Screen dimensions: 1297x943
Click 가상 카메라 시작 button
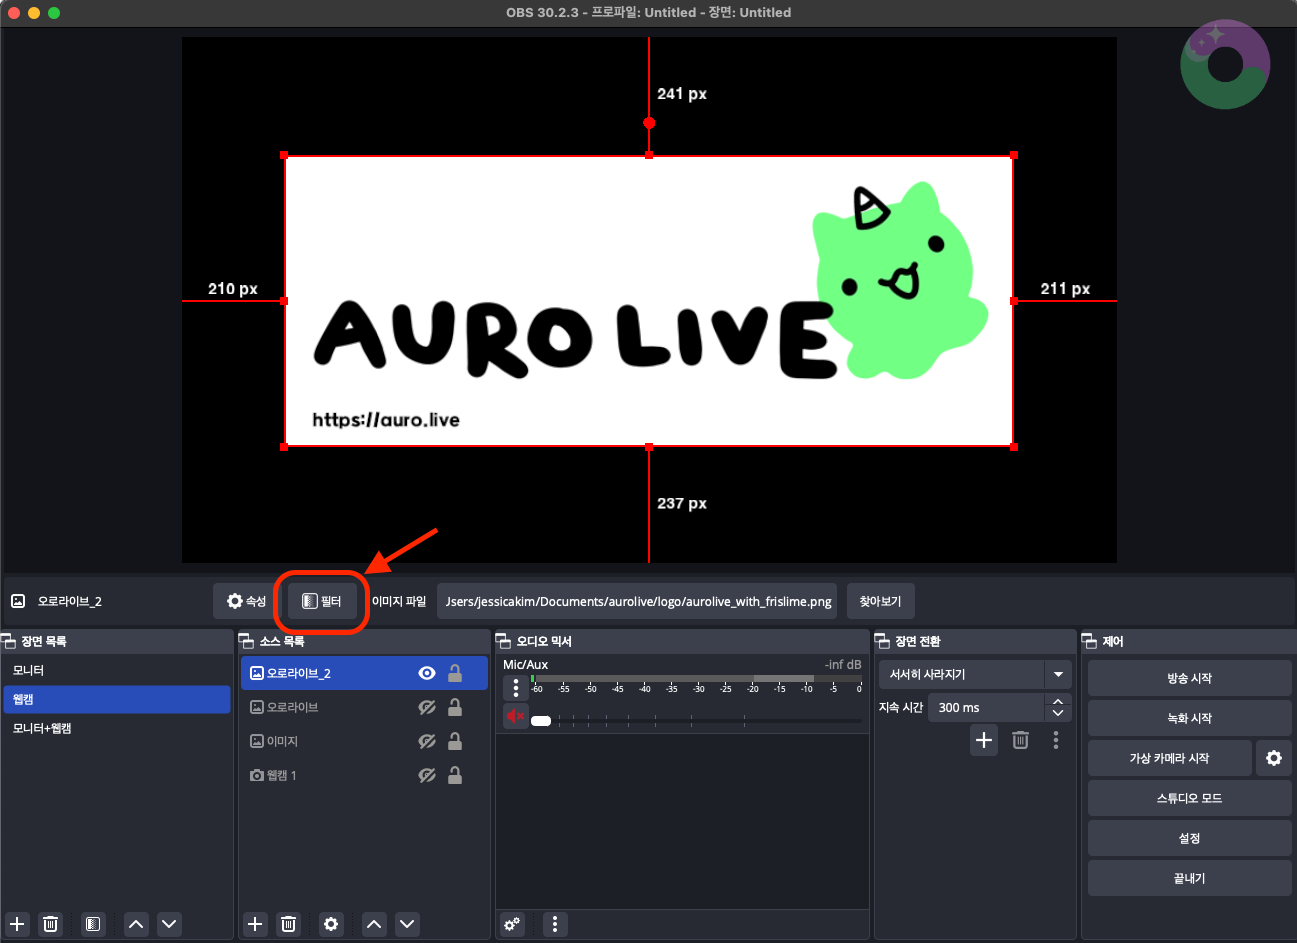(1169, 758)
